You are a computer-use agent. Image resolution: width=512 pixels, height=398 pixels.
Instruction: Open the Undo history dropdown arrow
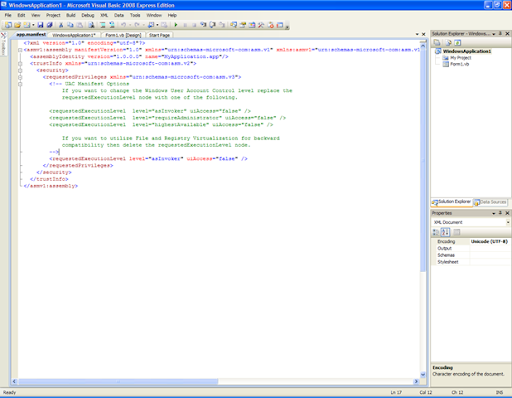pyautogui.click(x=130, y=25)
